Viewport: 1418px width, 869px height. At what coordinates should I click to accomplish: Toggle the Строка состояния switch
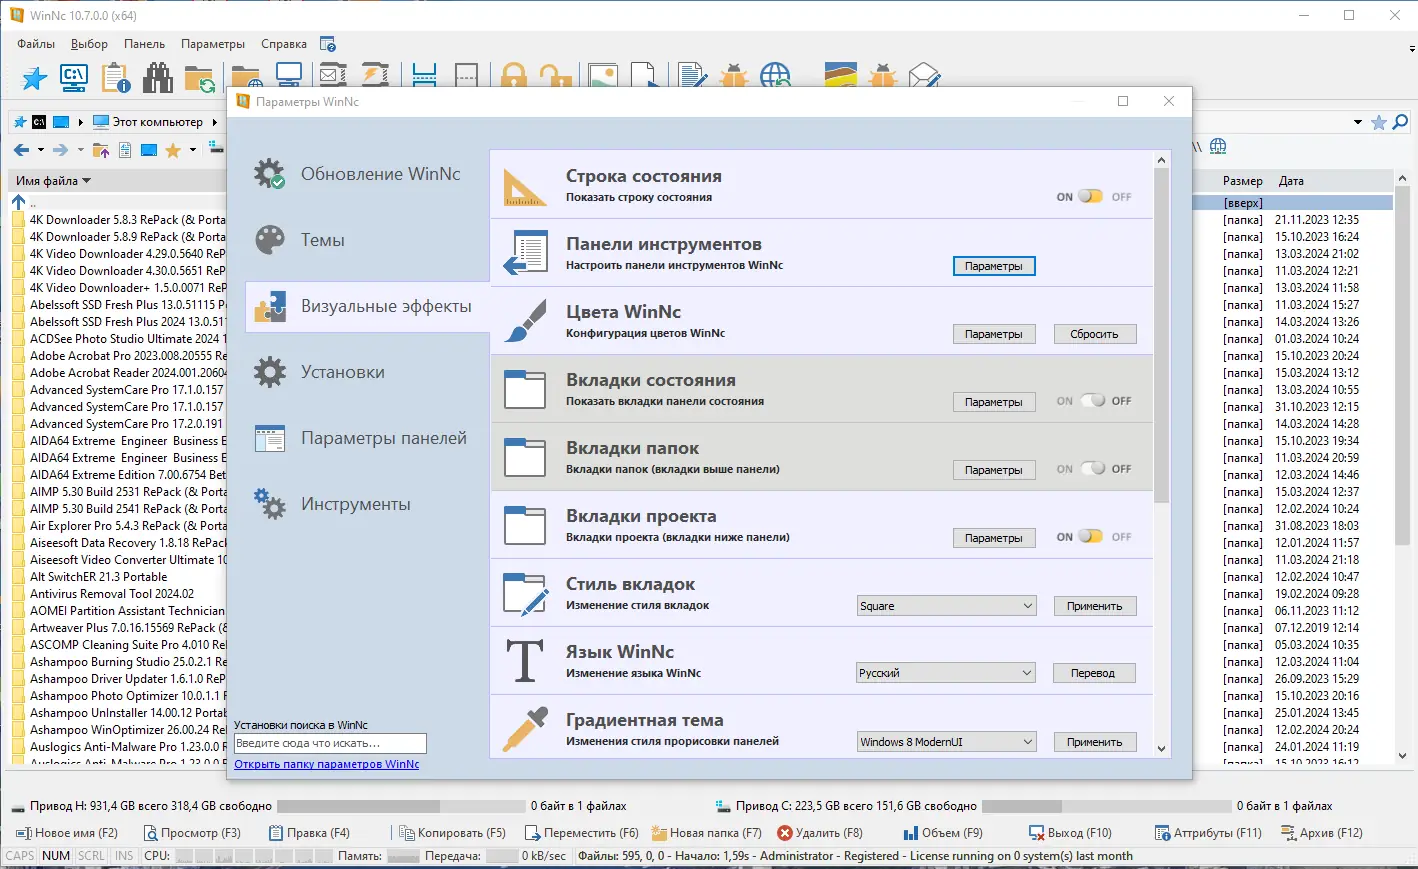(1090, 197)
